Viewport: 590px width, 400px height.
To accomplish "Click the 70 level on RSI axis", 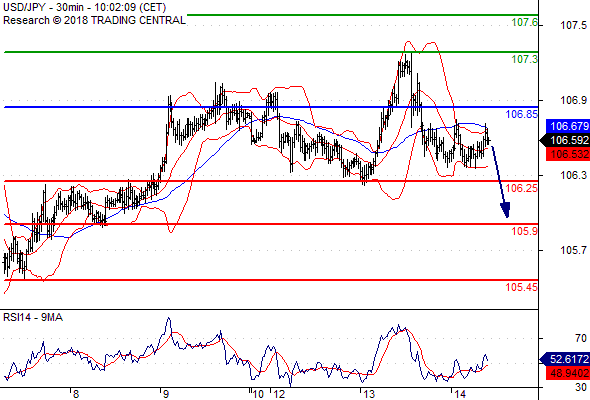I will pos(581,338).
